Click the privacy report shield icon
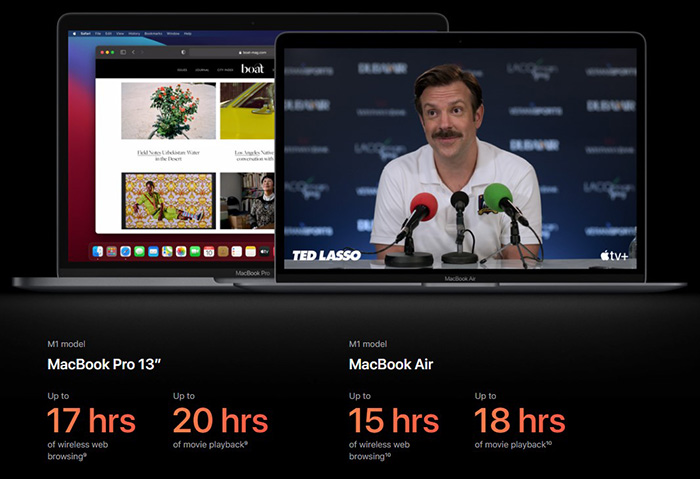Viewport: 700px width, 479px height. 183,52
